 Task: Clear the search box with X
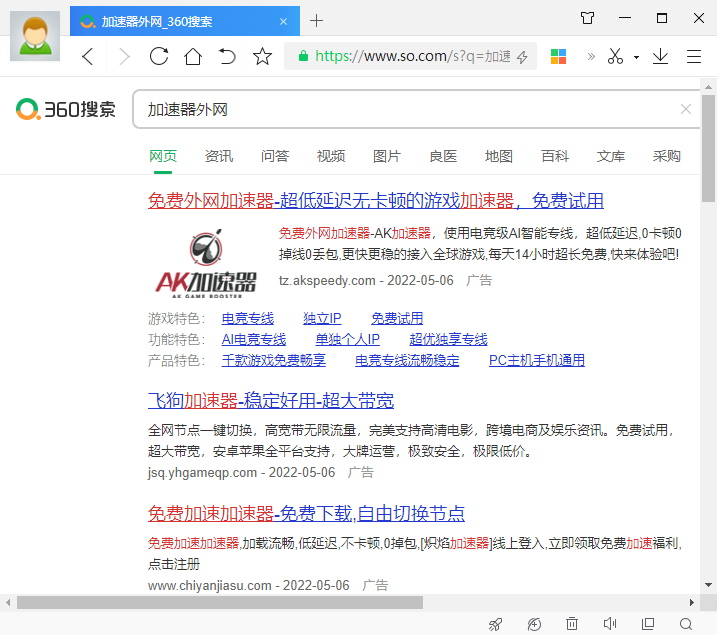tap(685, 109)
